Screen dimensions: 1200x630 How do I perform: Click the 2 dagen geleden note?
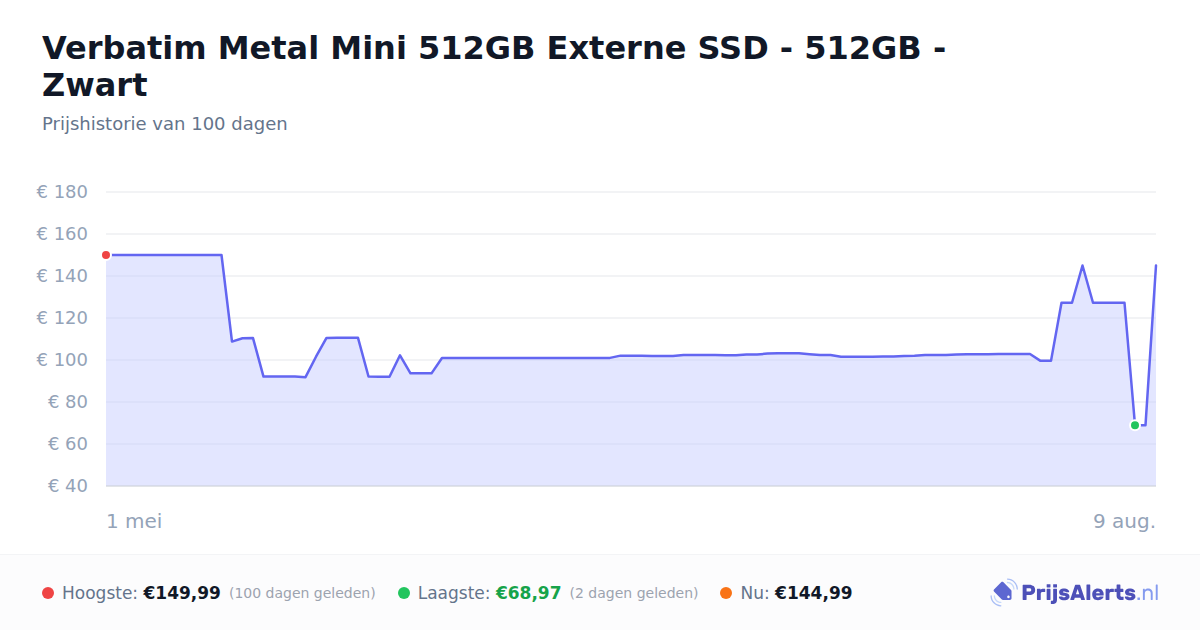[634, 593]
